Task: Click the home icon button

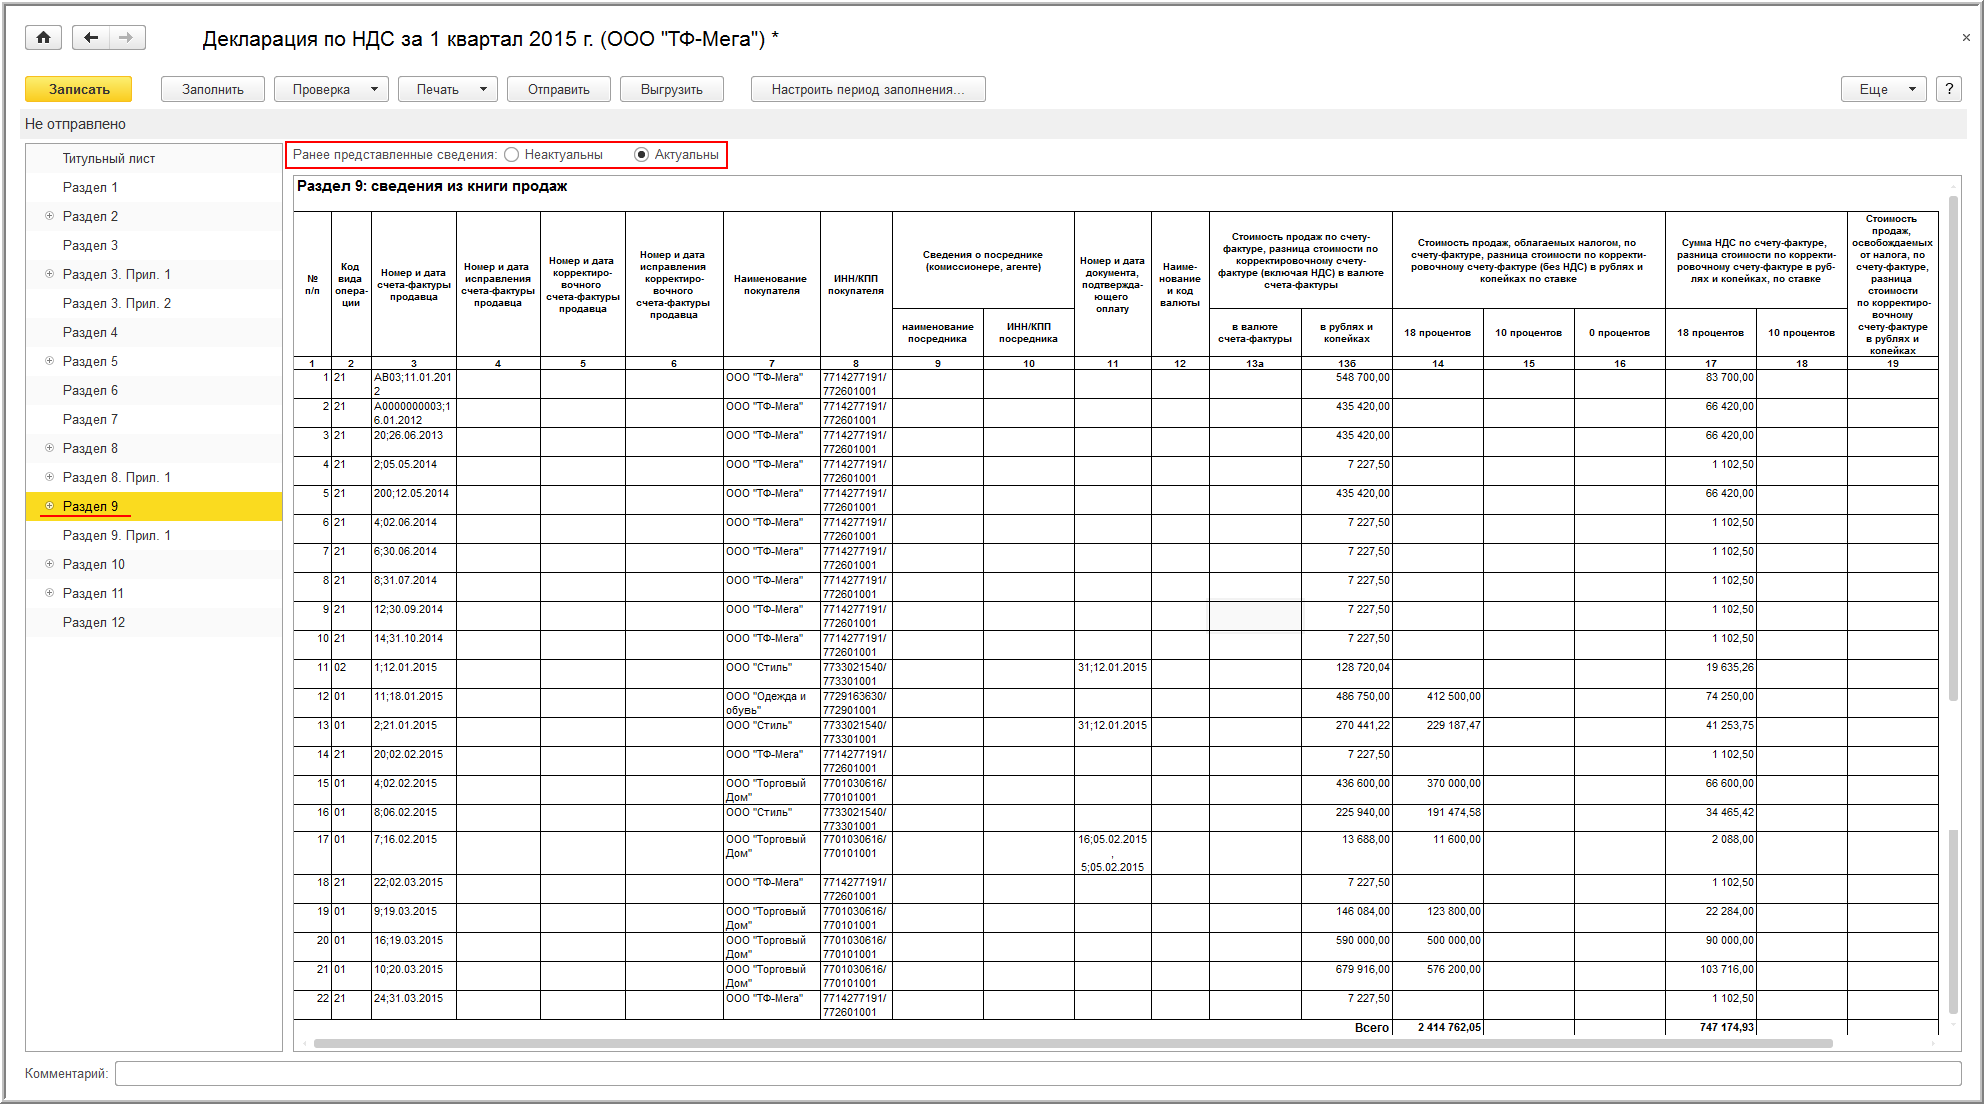Action: tap(43, 38)
